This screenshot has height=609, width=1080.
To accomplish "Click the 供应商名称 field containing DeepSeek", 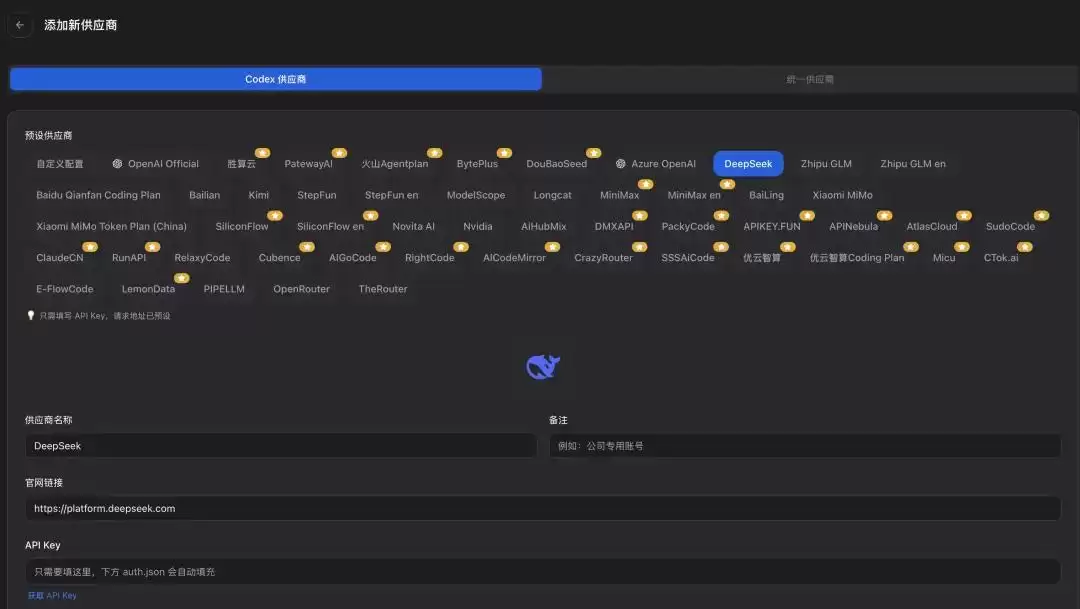I will [281, 446].
